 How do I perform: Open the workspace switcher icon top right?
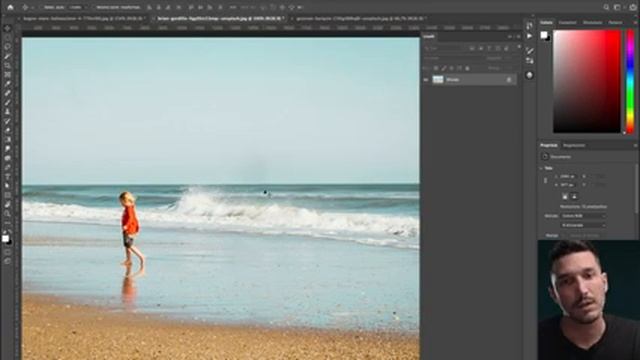pos(618,7)
